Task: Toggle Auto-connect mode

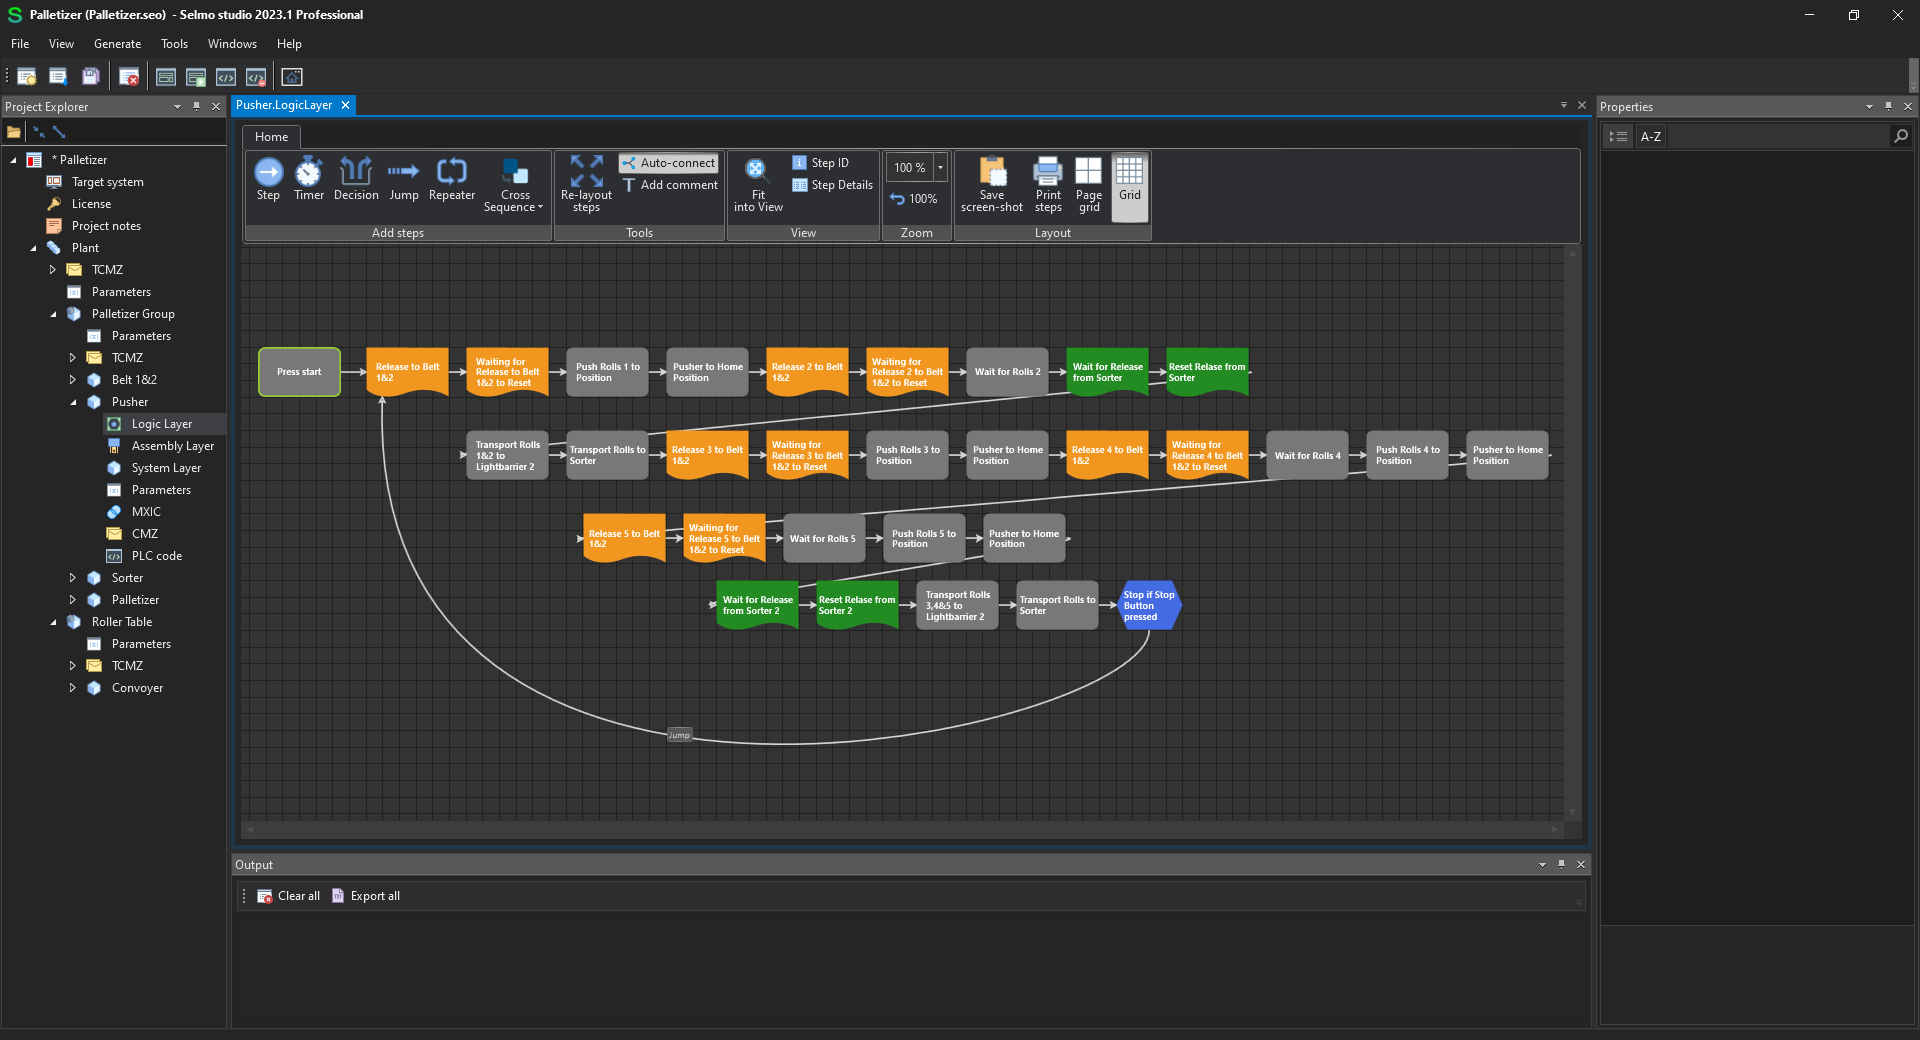Action: click(x=668, y=162)
